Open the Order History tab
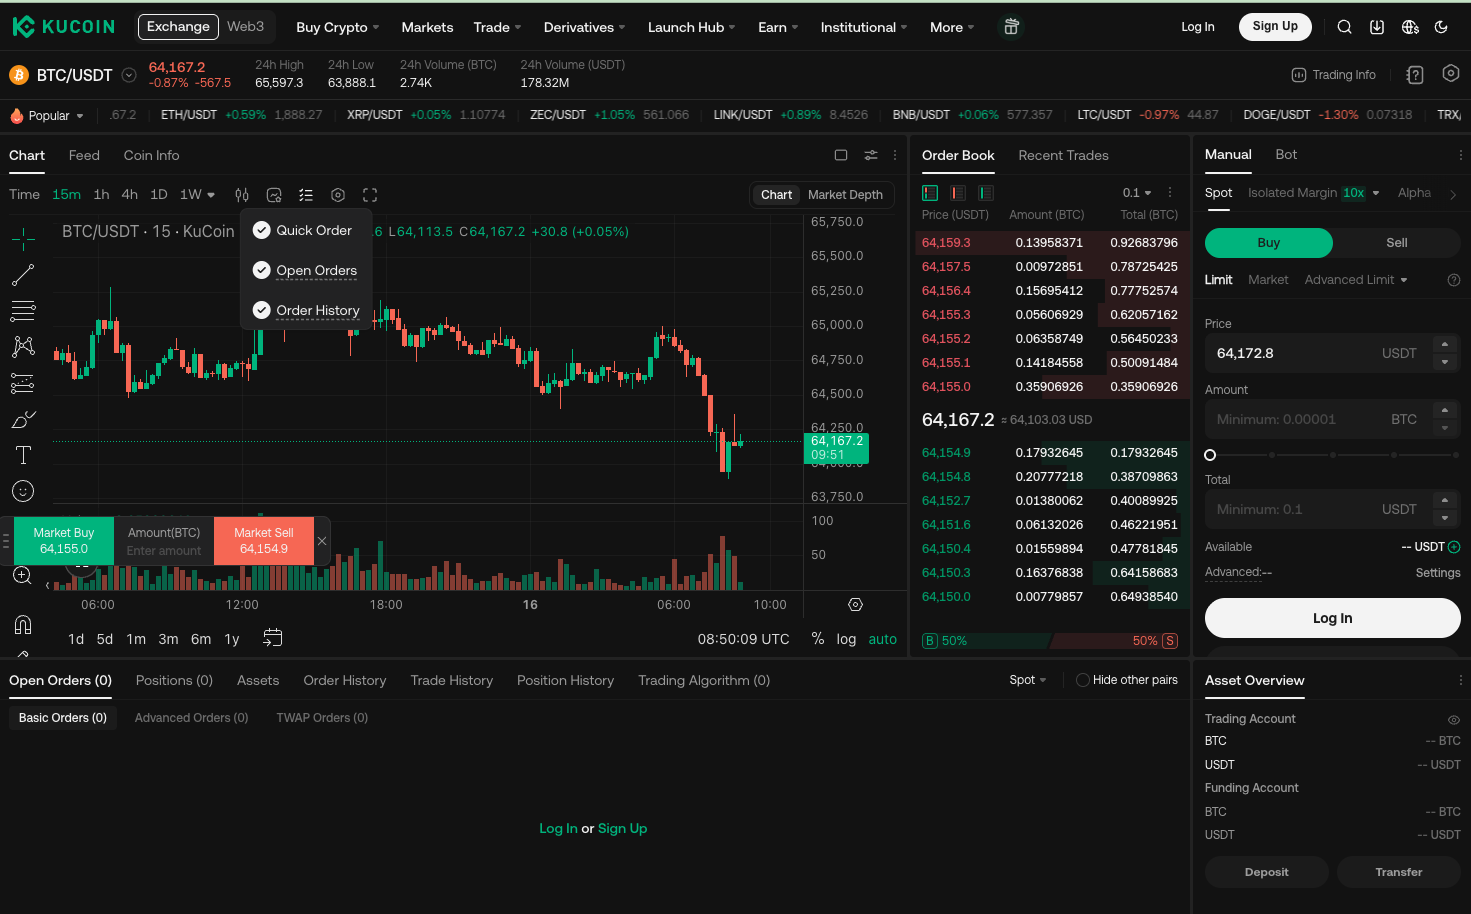The width and height of the screenshot is (1471, 914). pyautogui.click(x=345, y=680)
